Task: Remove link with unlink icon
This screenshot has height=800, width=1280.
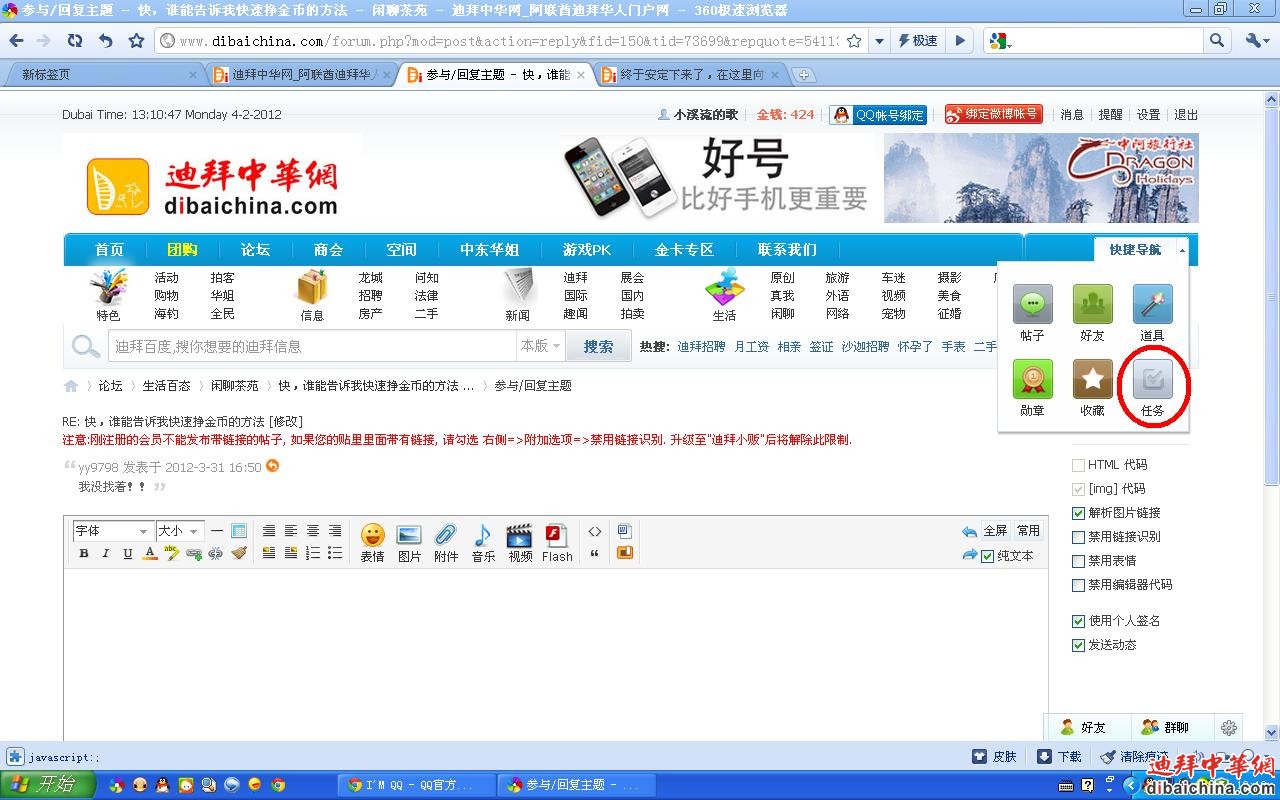Action: pyautogui.click(x=216, y=553)
